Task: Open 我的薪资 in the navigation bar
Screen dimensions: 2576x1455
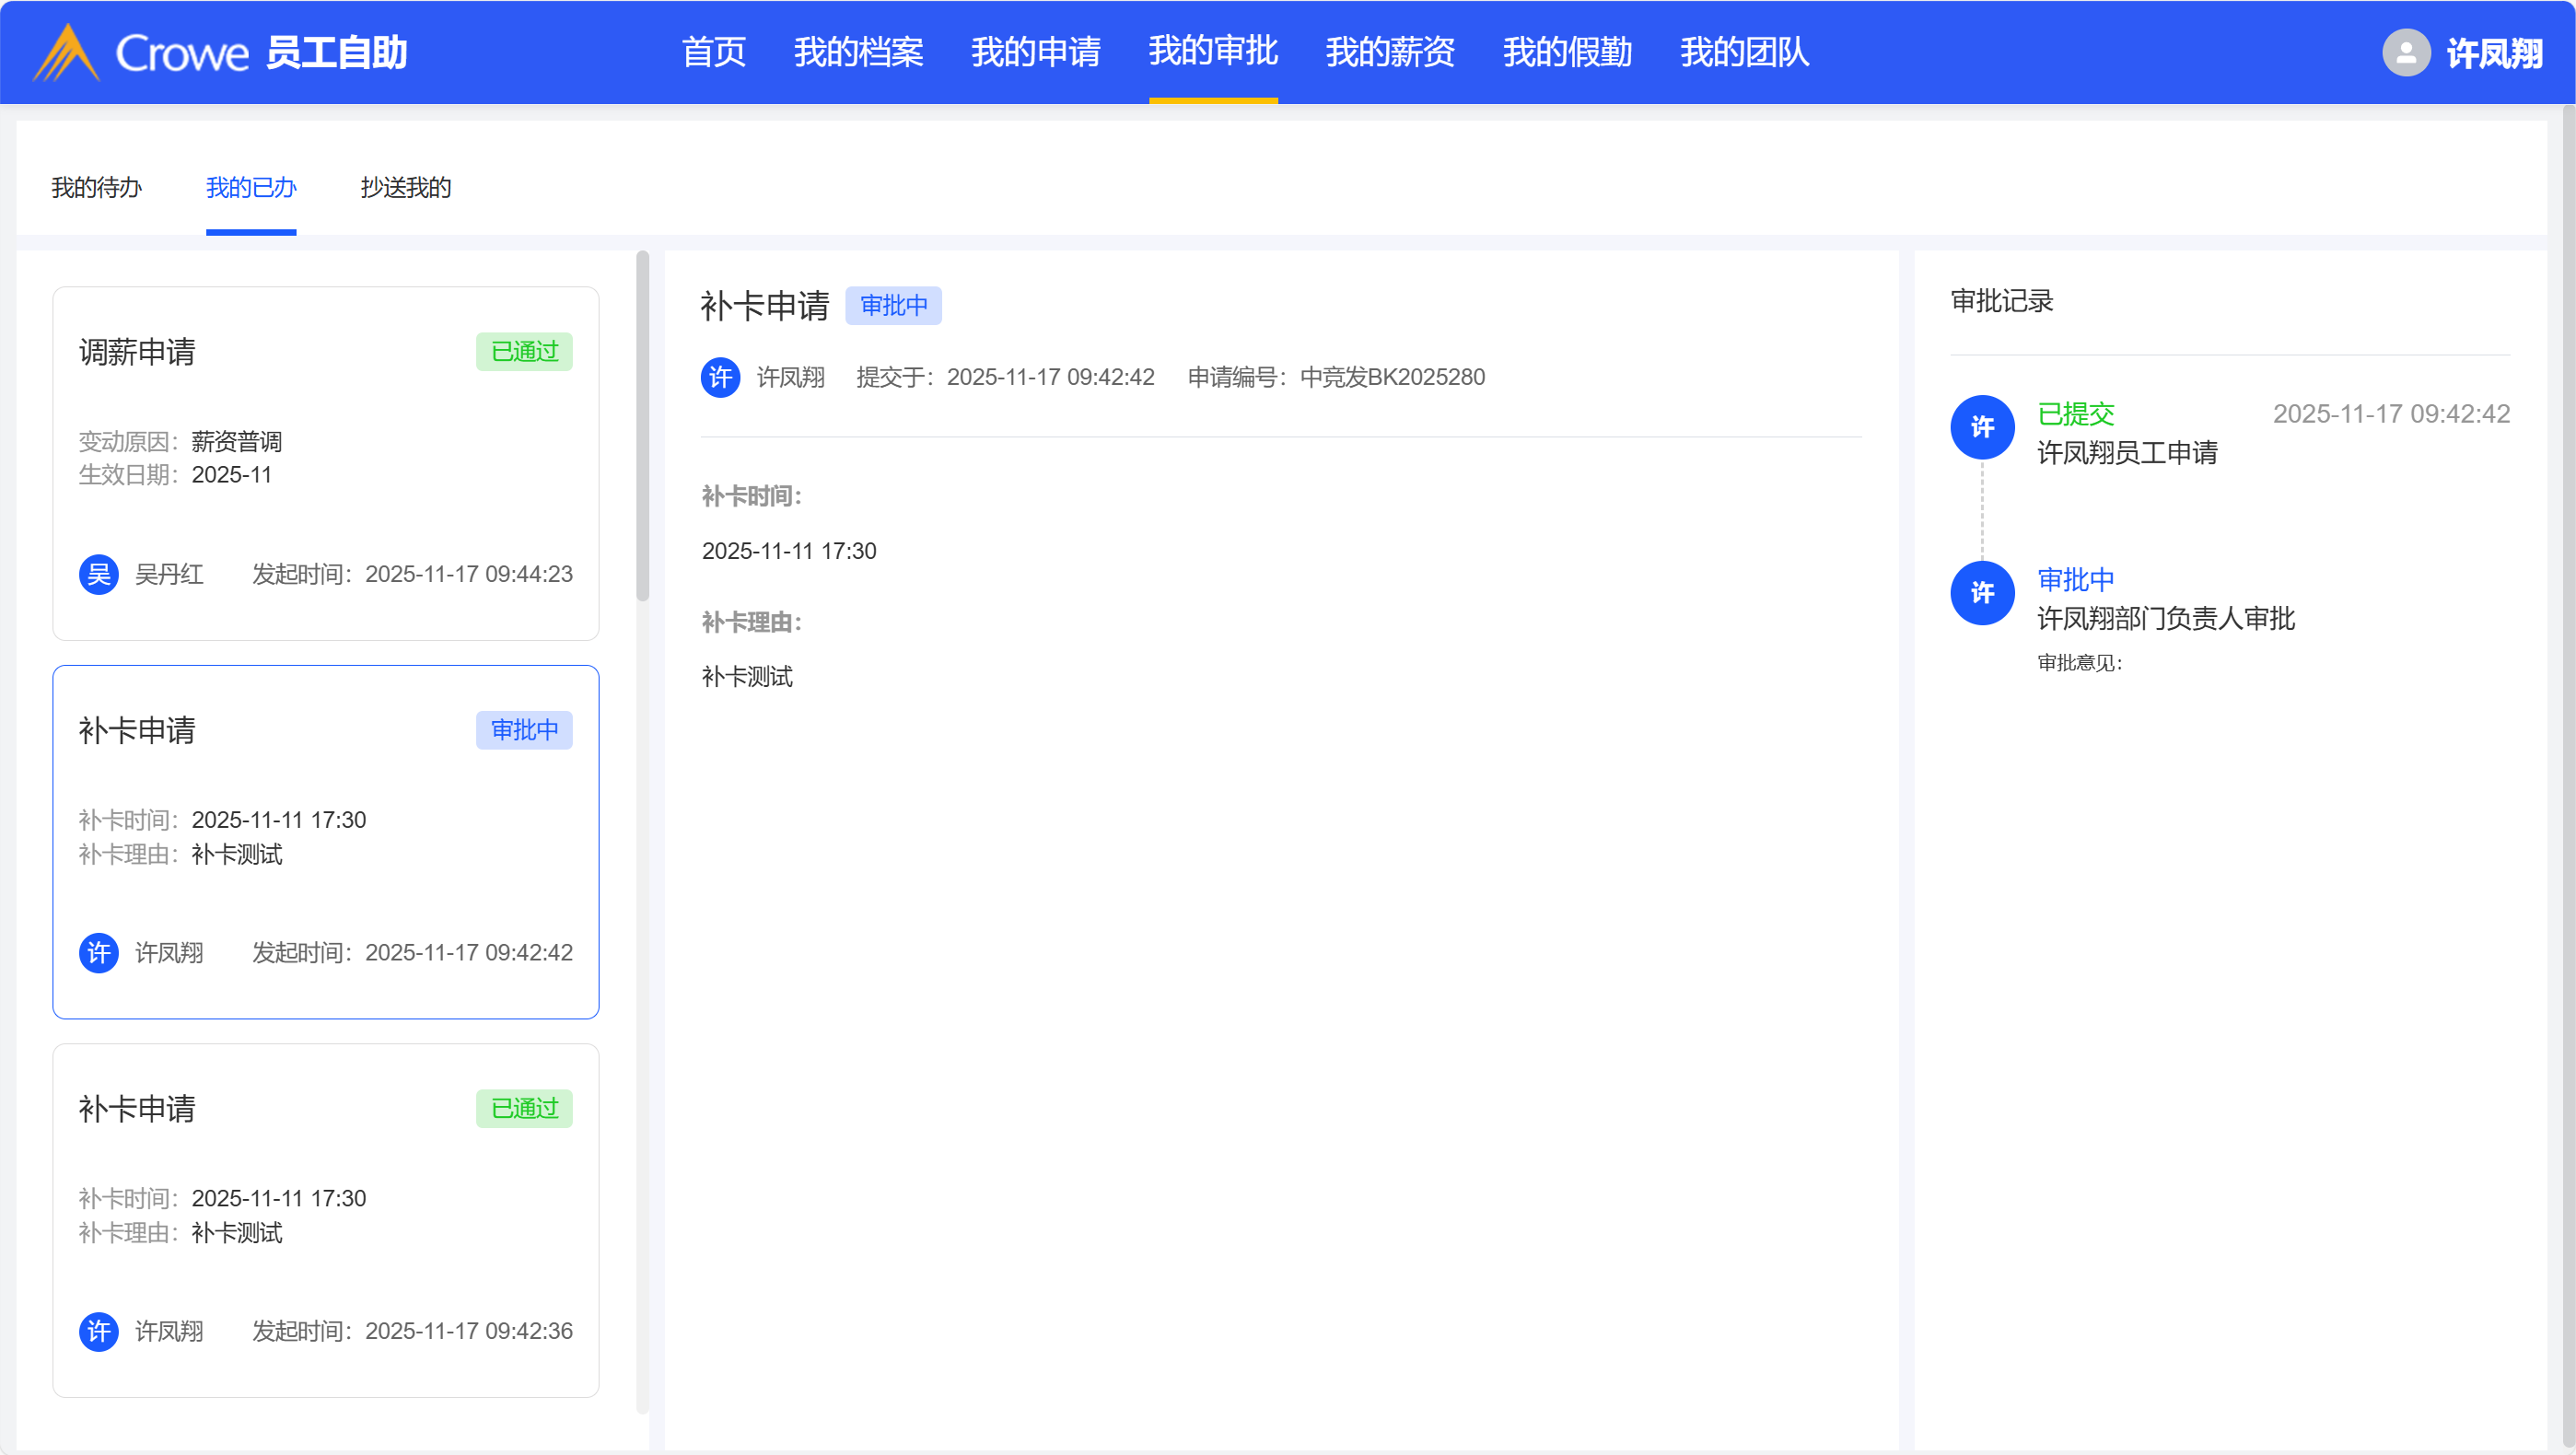Action: click(x=1389, y=52)
